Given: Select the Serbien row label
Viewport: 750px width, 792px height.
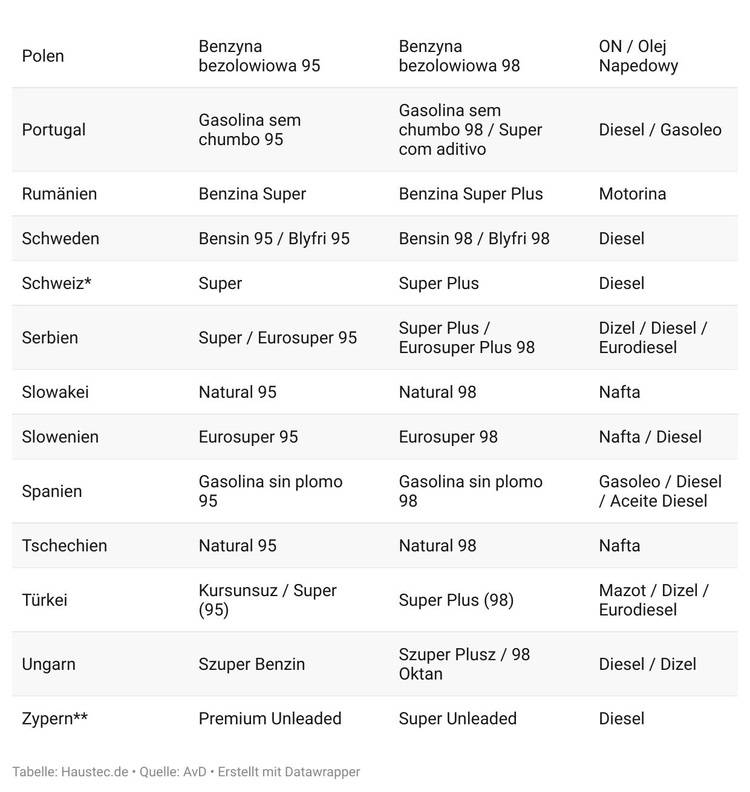Looking at the screenshot, I should click(x=50, y=338).
